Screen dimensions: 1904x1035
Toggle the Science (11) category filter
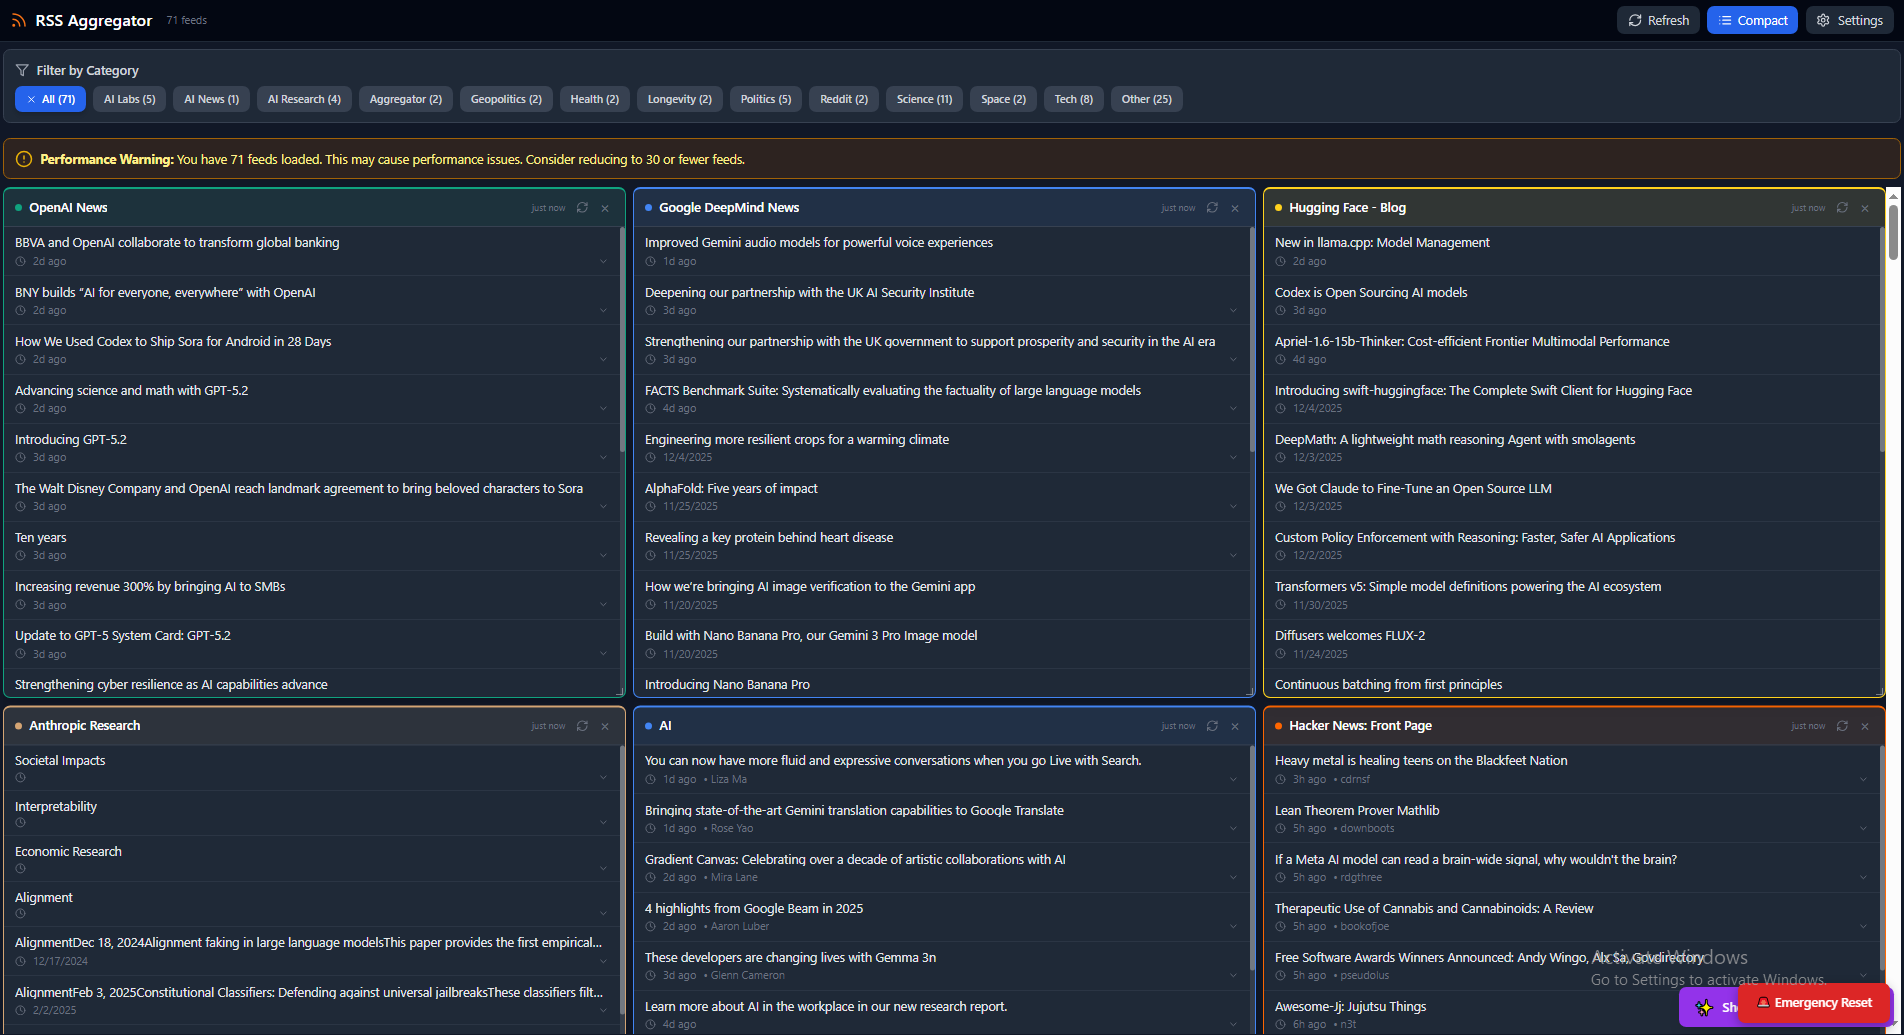point(923,98)
